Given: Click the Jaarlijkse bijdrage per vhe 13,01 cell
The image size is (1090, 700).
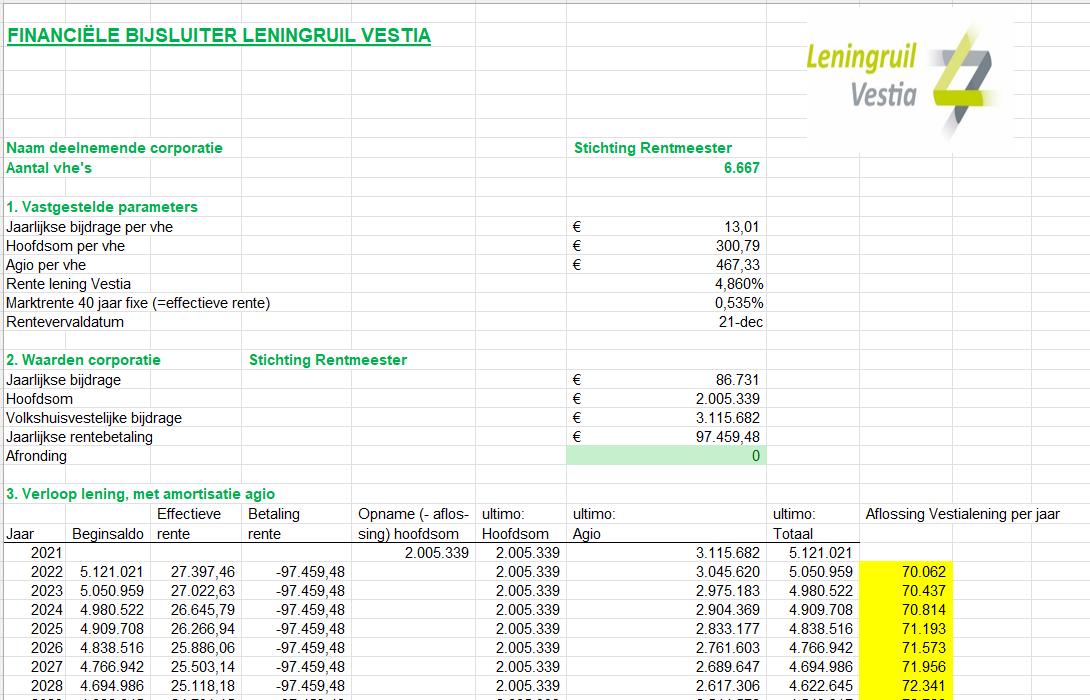Looking at the screenshot, I should pyautogui.click(x=666, y=227).
